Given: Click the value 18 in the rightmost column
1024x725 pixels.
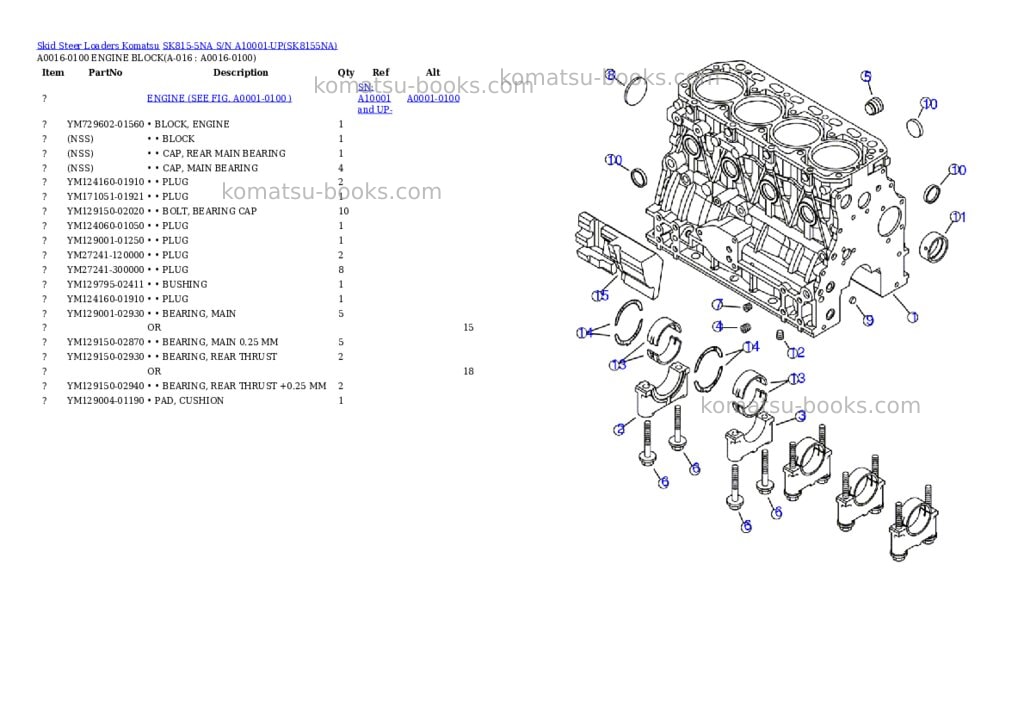Looking at the screenshot, I should [468, 371].
